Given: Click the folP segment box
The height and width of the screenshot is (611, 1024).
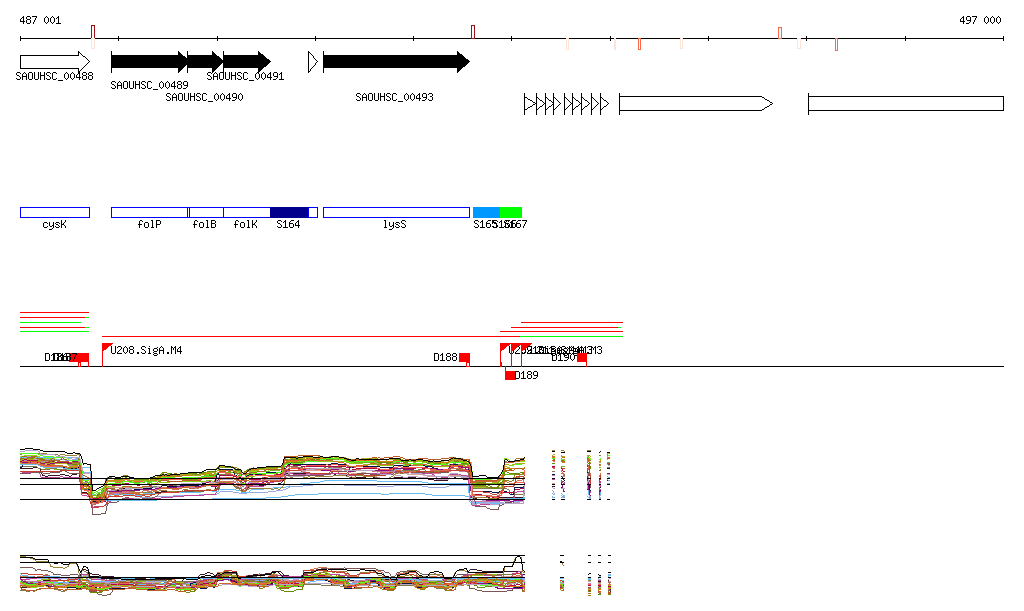Looking at the screenshot, I should point(149,212).
